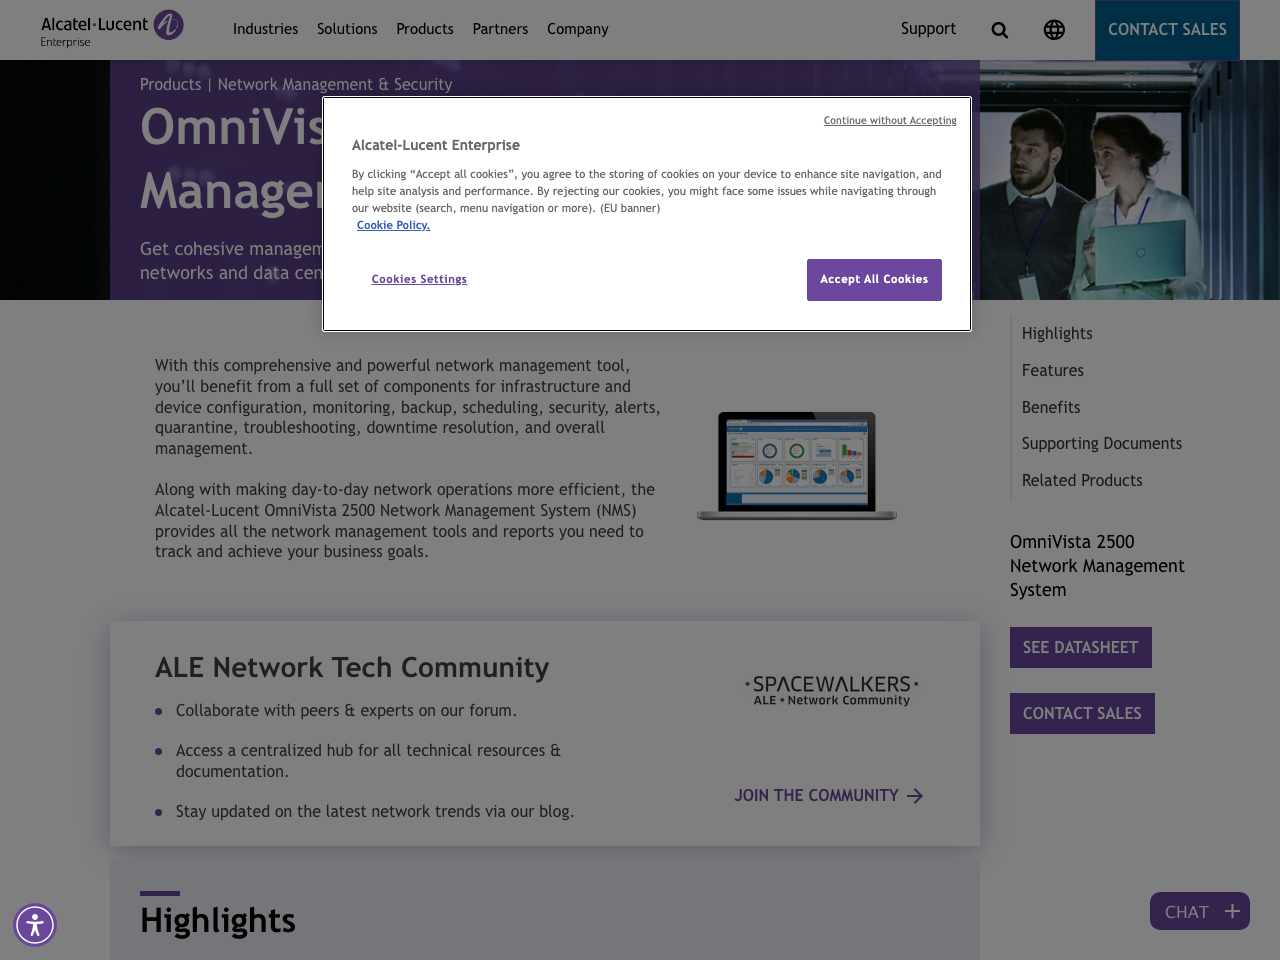
Task: Accept All Cookies in the banner
Action: point(874,279)
